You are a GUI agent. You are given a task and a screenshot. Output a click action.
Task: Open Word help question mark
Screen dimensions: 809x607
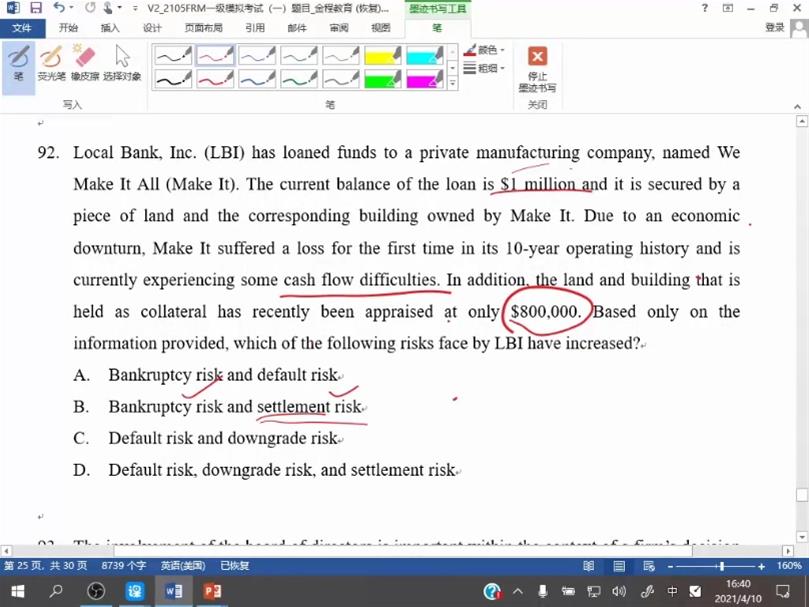pos(705,8)
